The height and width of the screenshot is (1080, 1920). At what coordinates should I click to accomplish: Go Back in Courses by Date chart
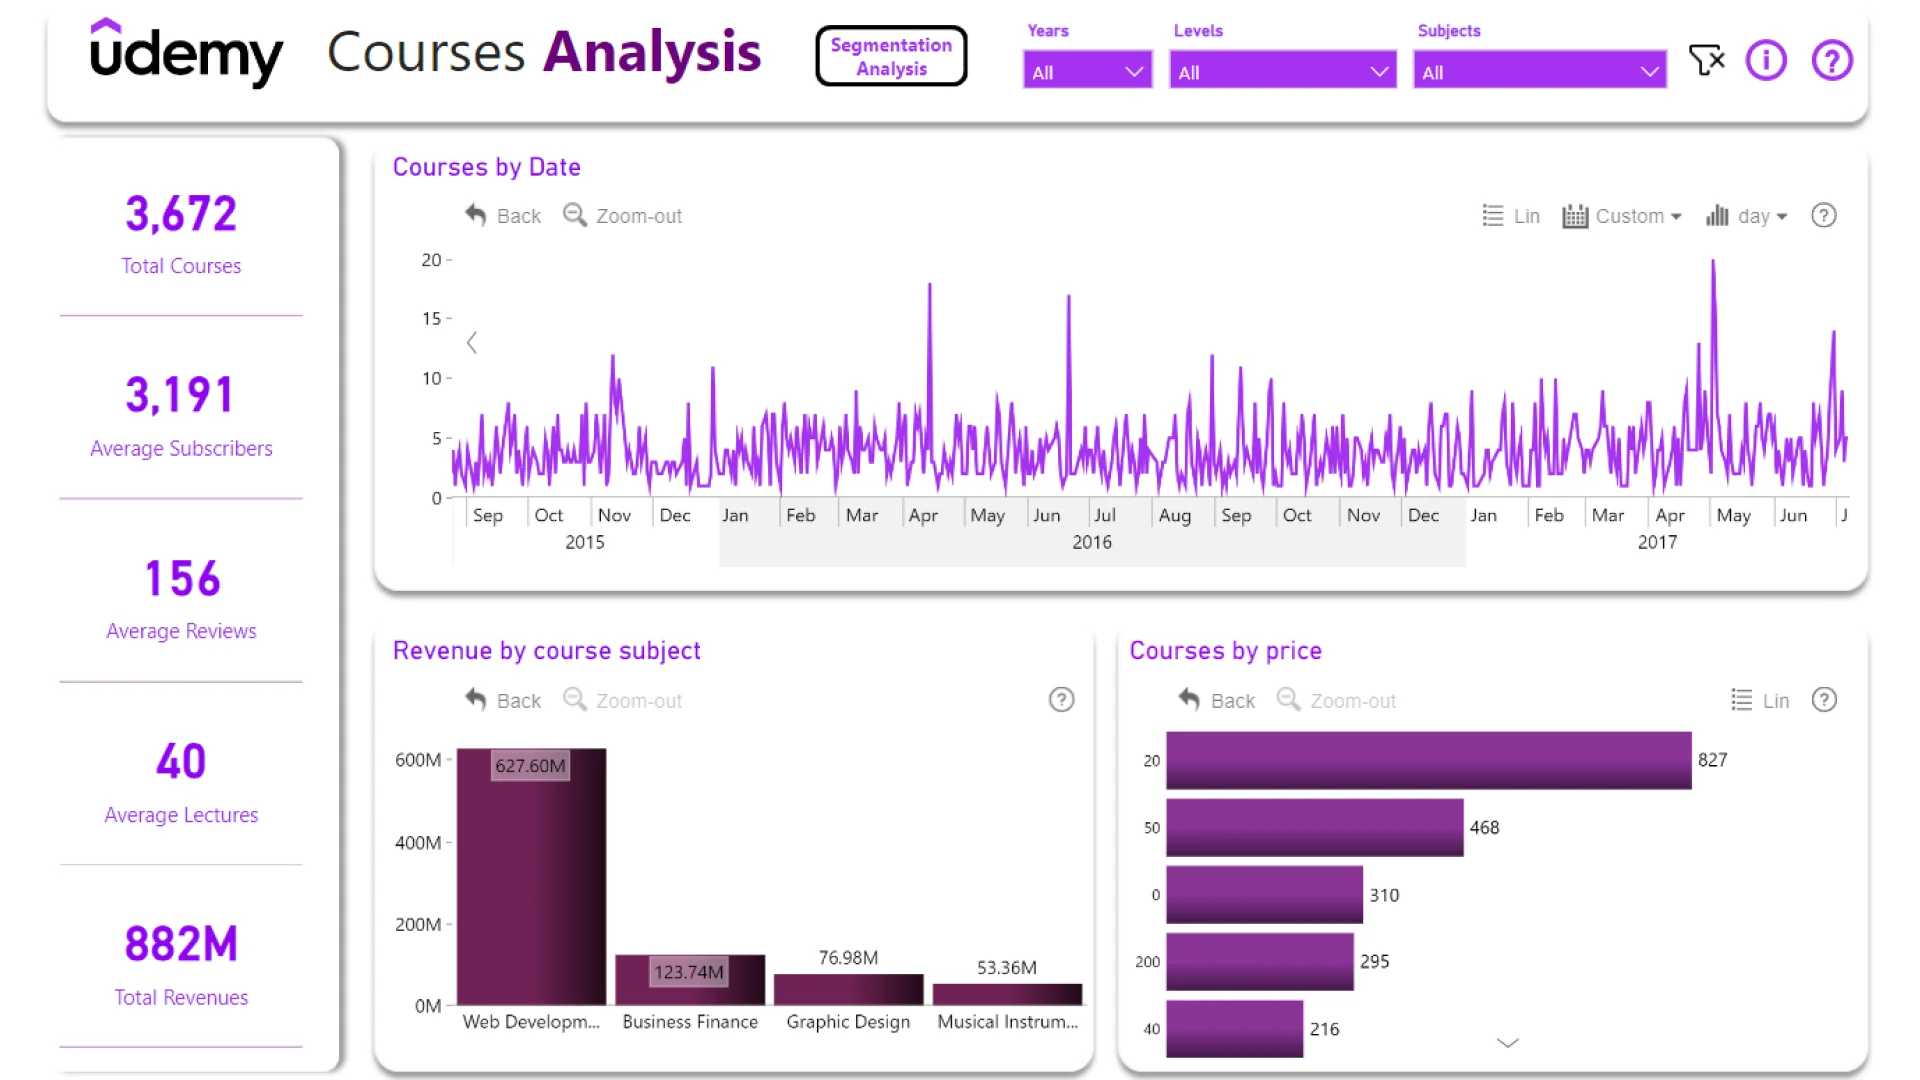click(x=503, y=216)
